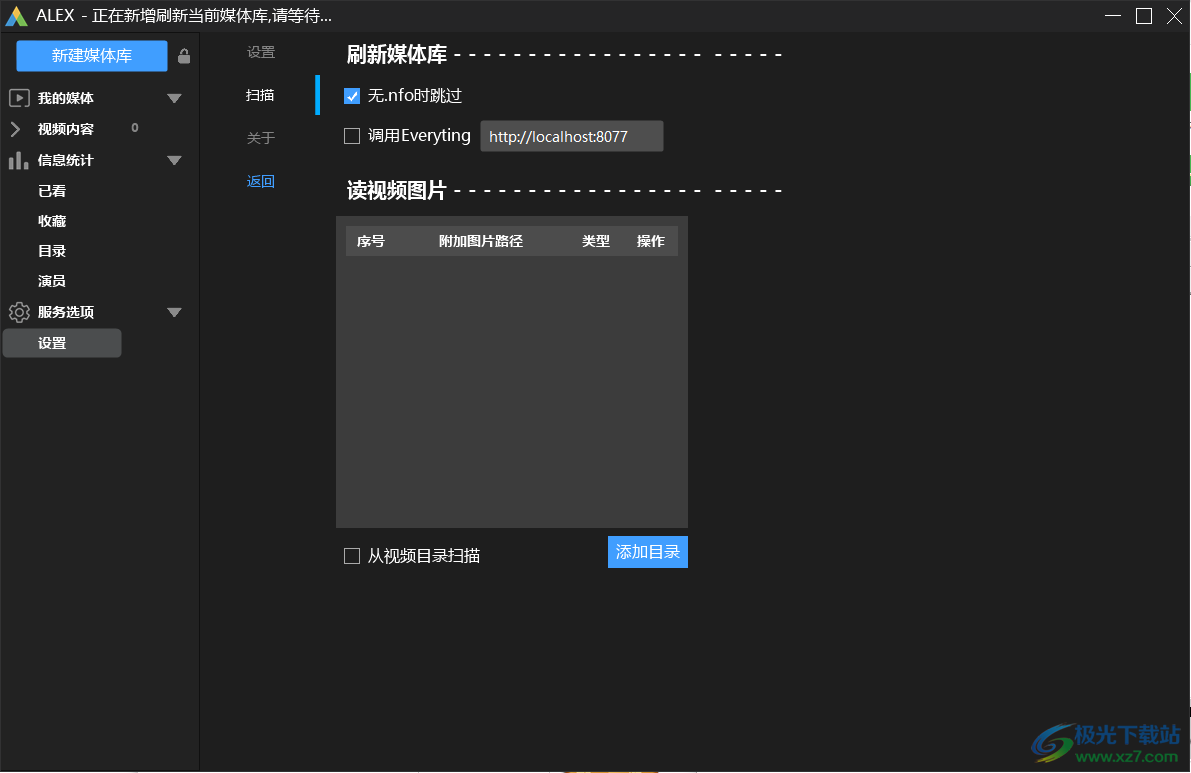Collapse the 我的媒体 section arrow
1191x773 pixels.
[174, 97]
